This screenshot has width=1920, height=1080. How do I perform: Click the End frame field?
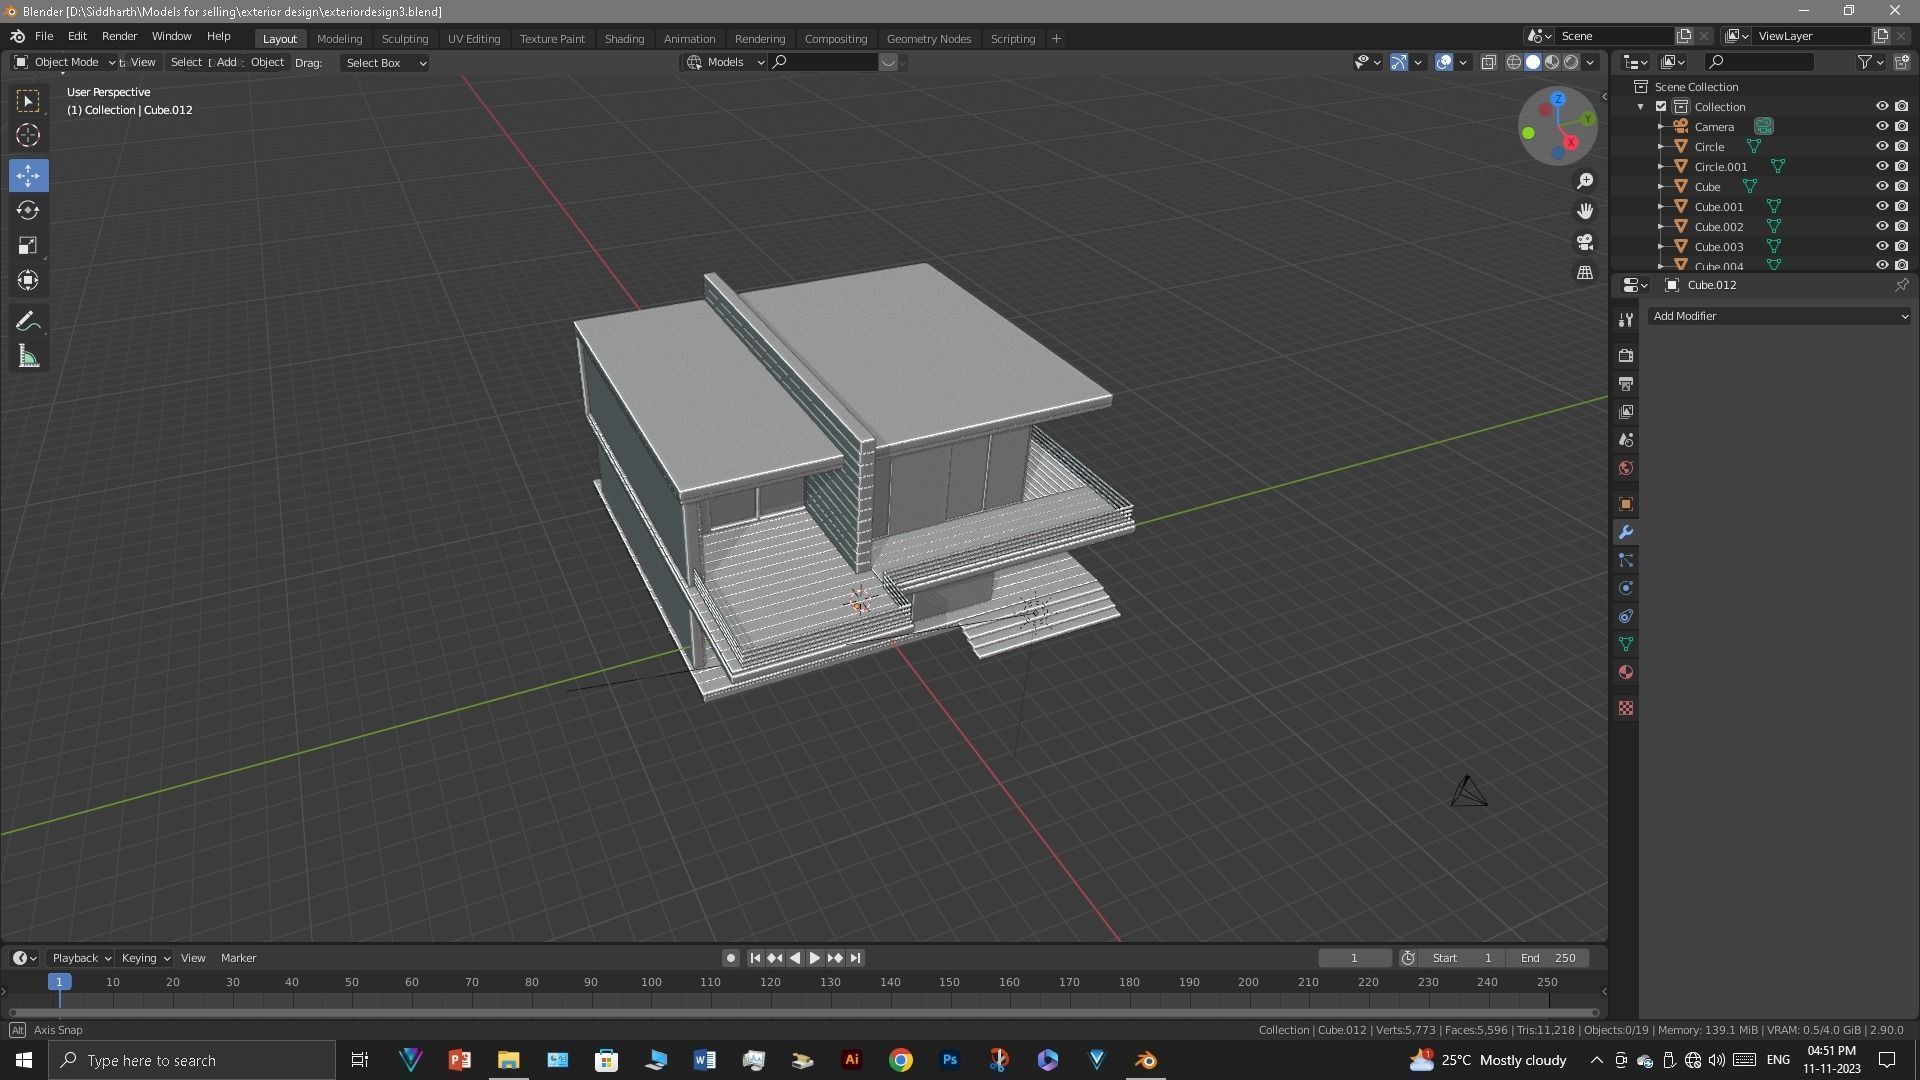[x=1548, y=958]
